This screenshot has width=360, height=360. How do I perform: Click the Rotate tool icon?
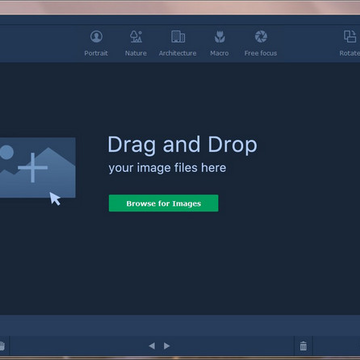pyautogui.click(x=350, y=36)
